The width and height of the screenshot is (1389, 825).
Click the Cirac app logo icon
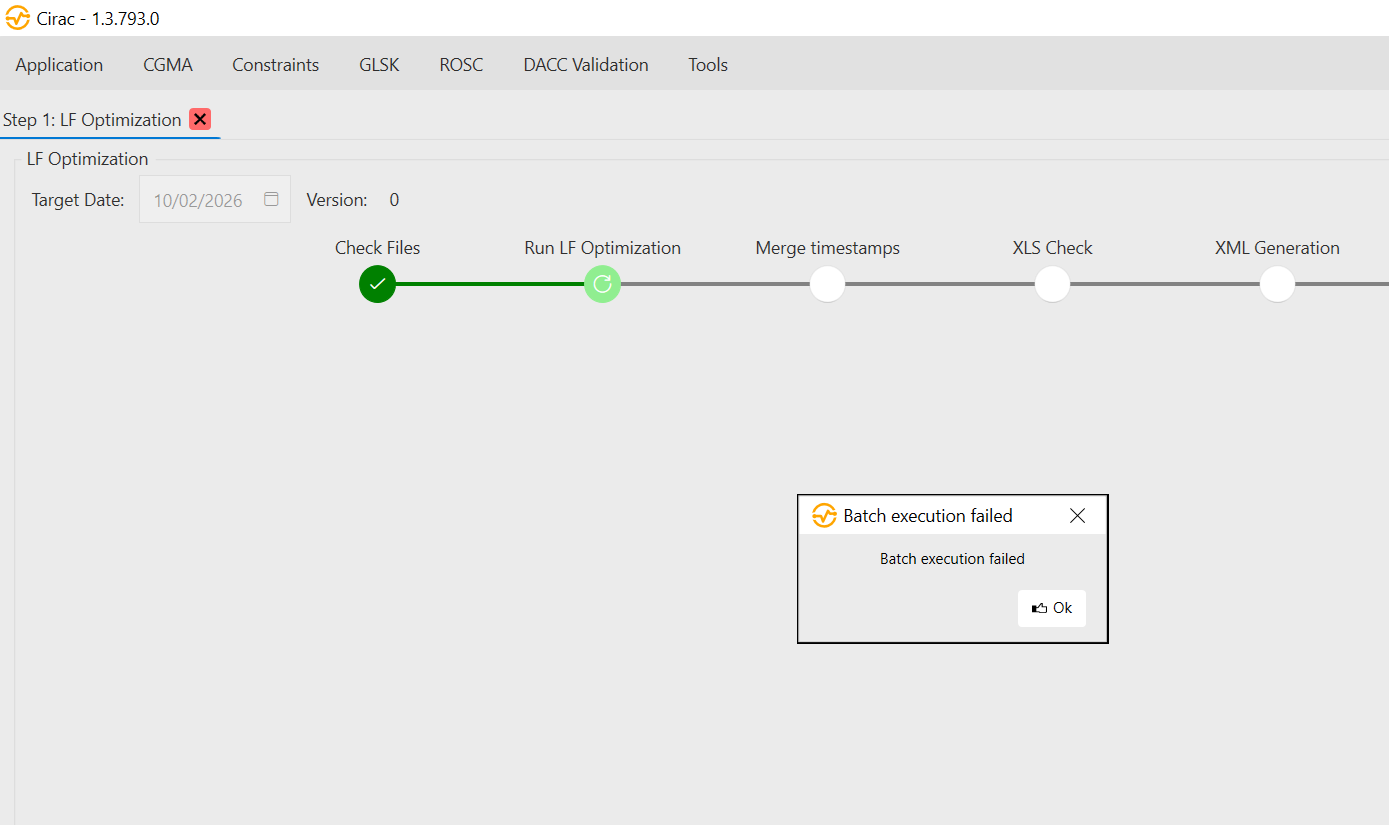coord(17,18)
